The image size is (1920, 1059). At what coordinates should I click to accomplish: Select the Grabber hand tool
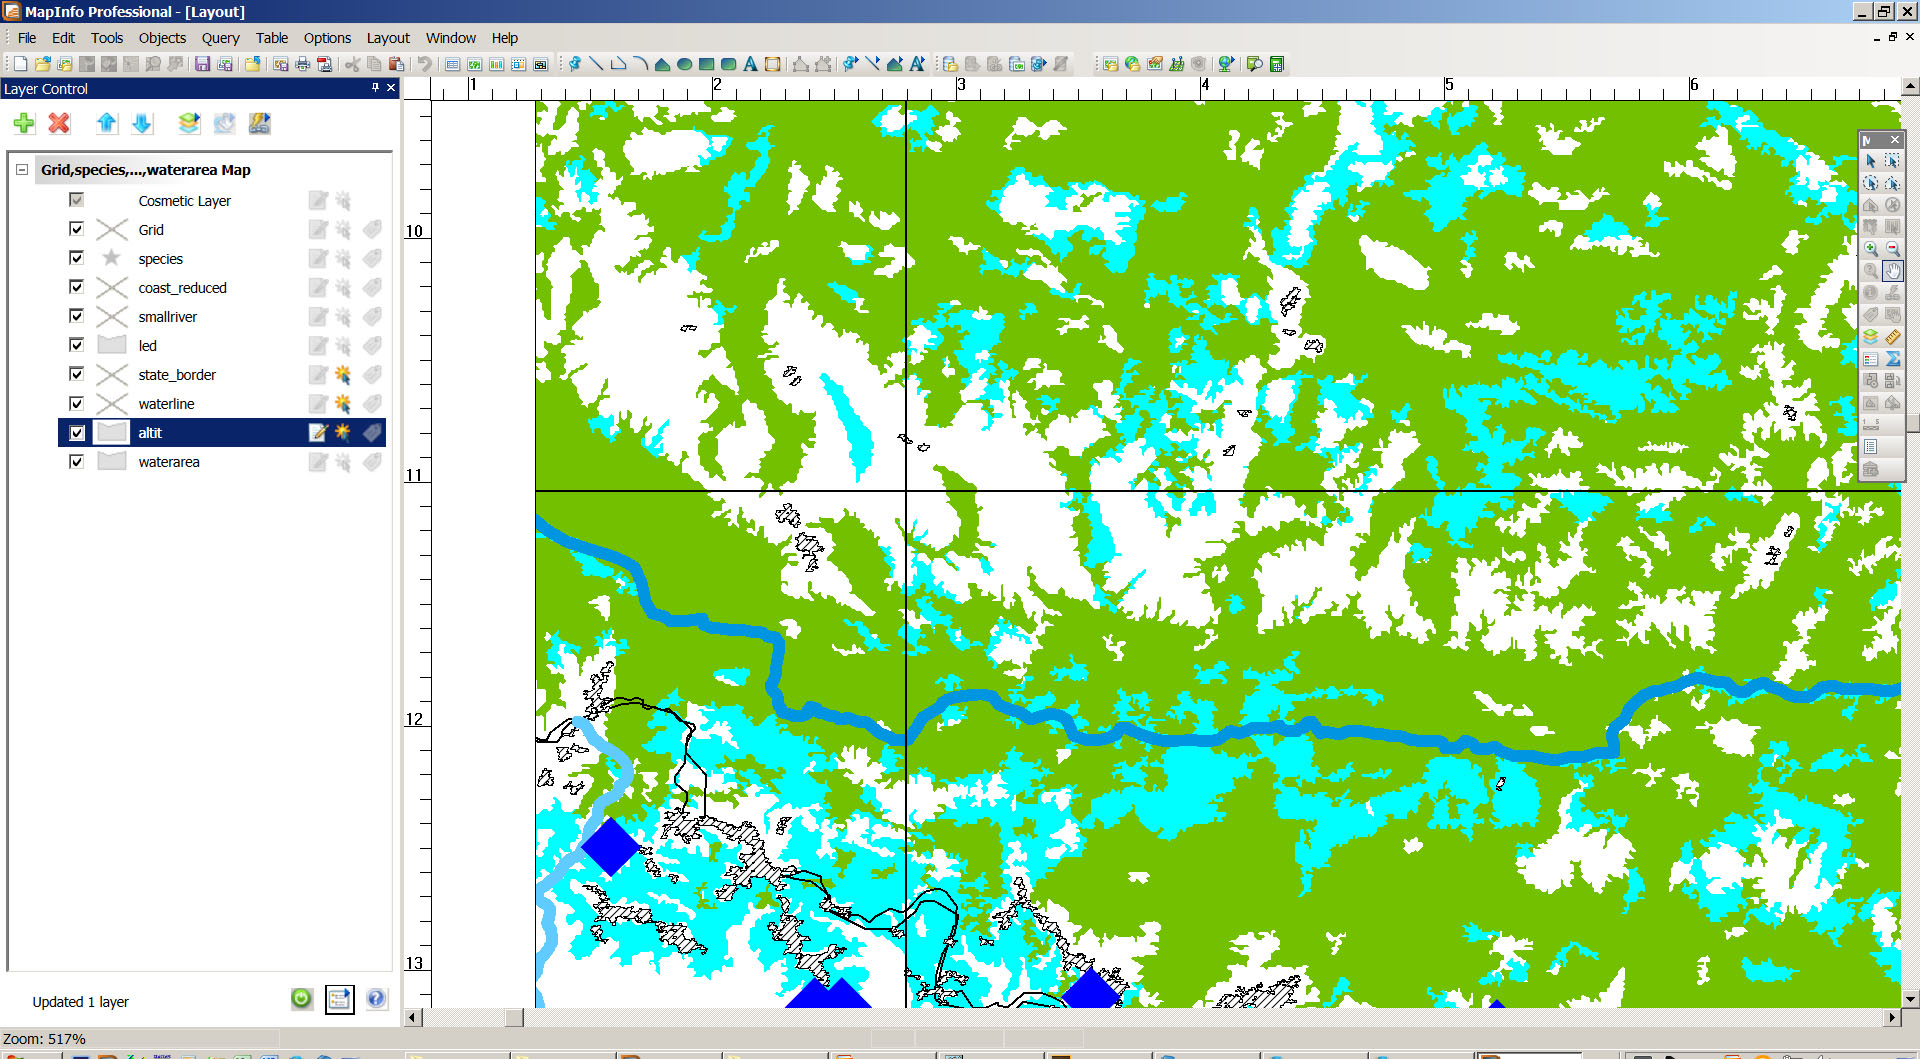tap(1892, 271)
